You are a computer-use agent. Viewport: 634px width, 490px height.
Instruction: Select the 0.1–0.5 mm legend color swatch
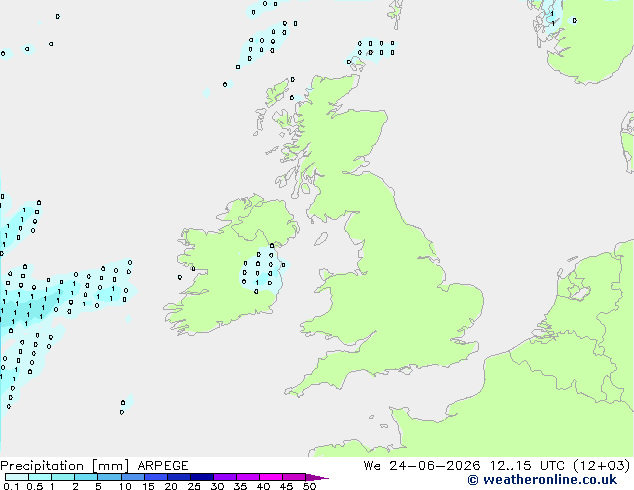[17, 477]
